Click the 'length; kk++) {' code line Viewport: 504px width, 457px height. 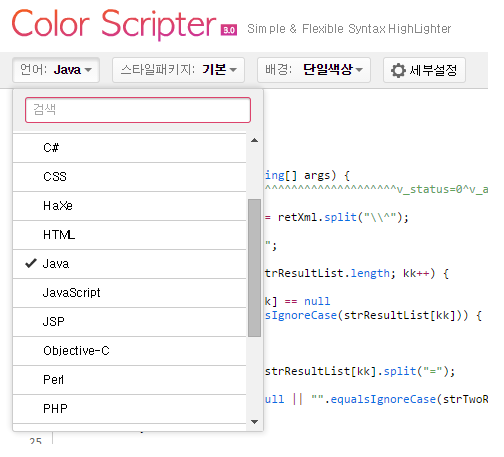pos(399,274)
